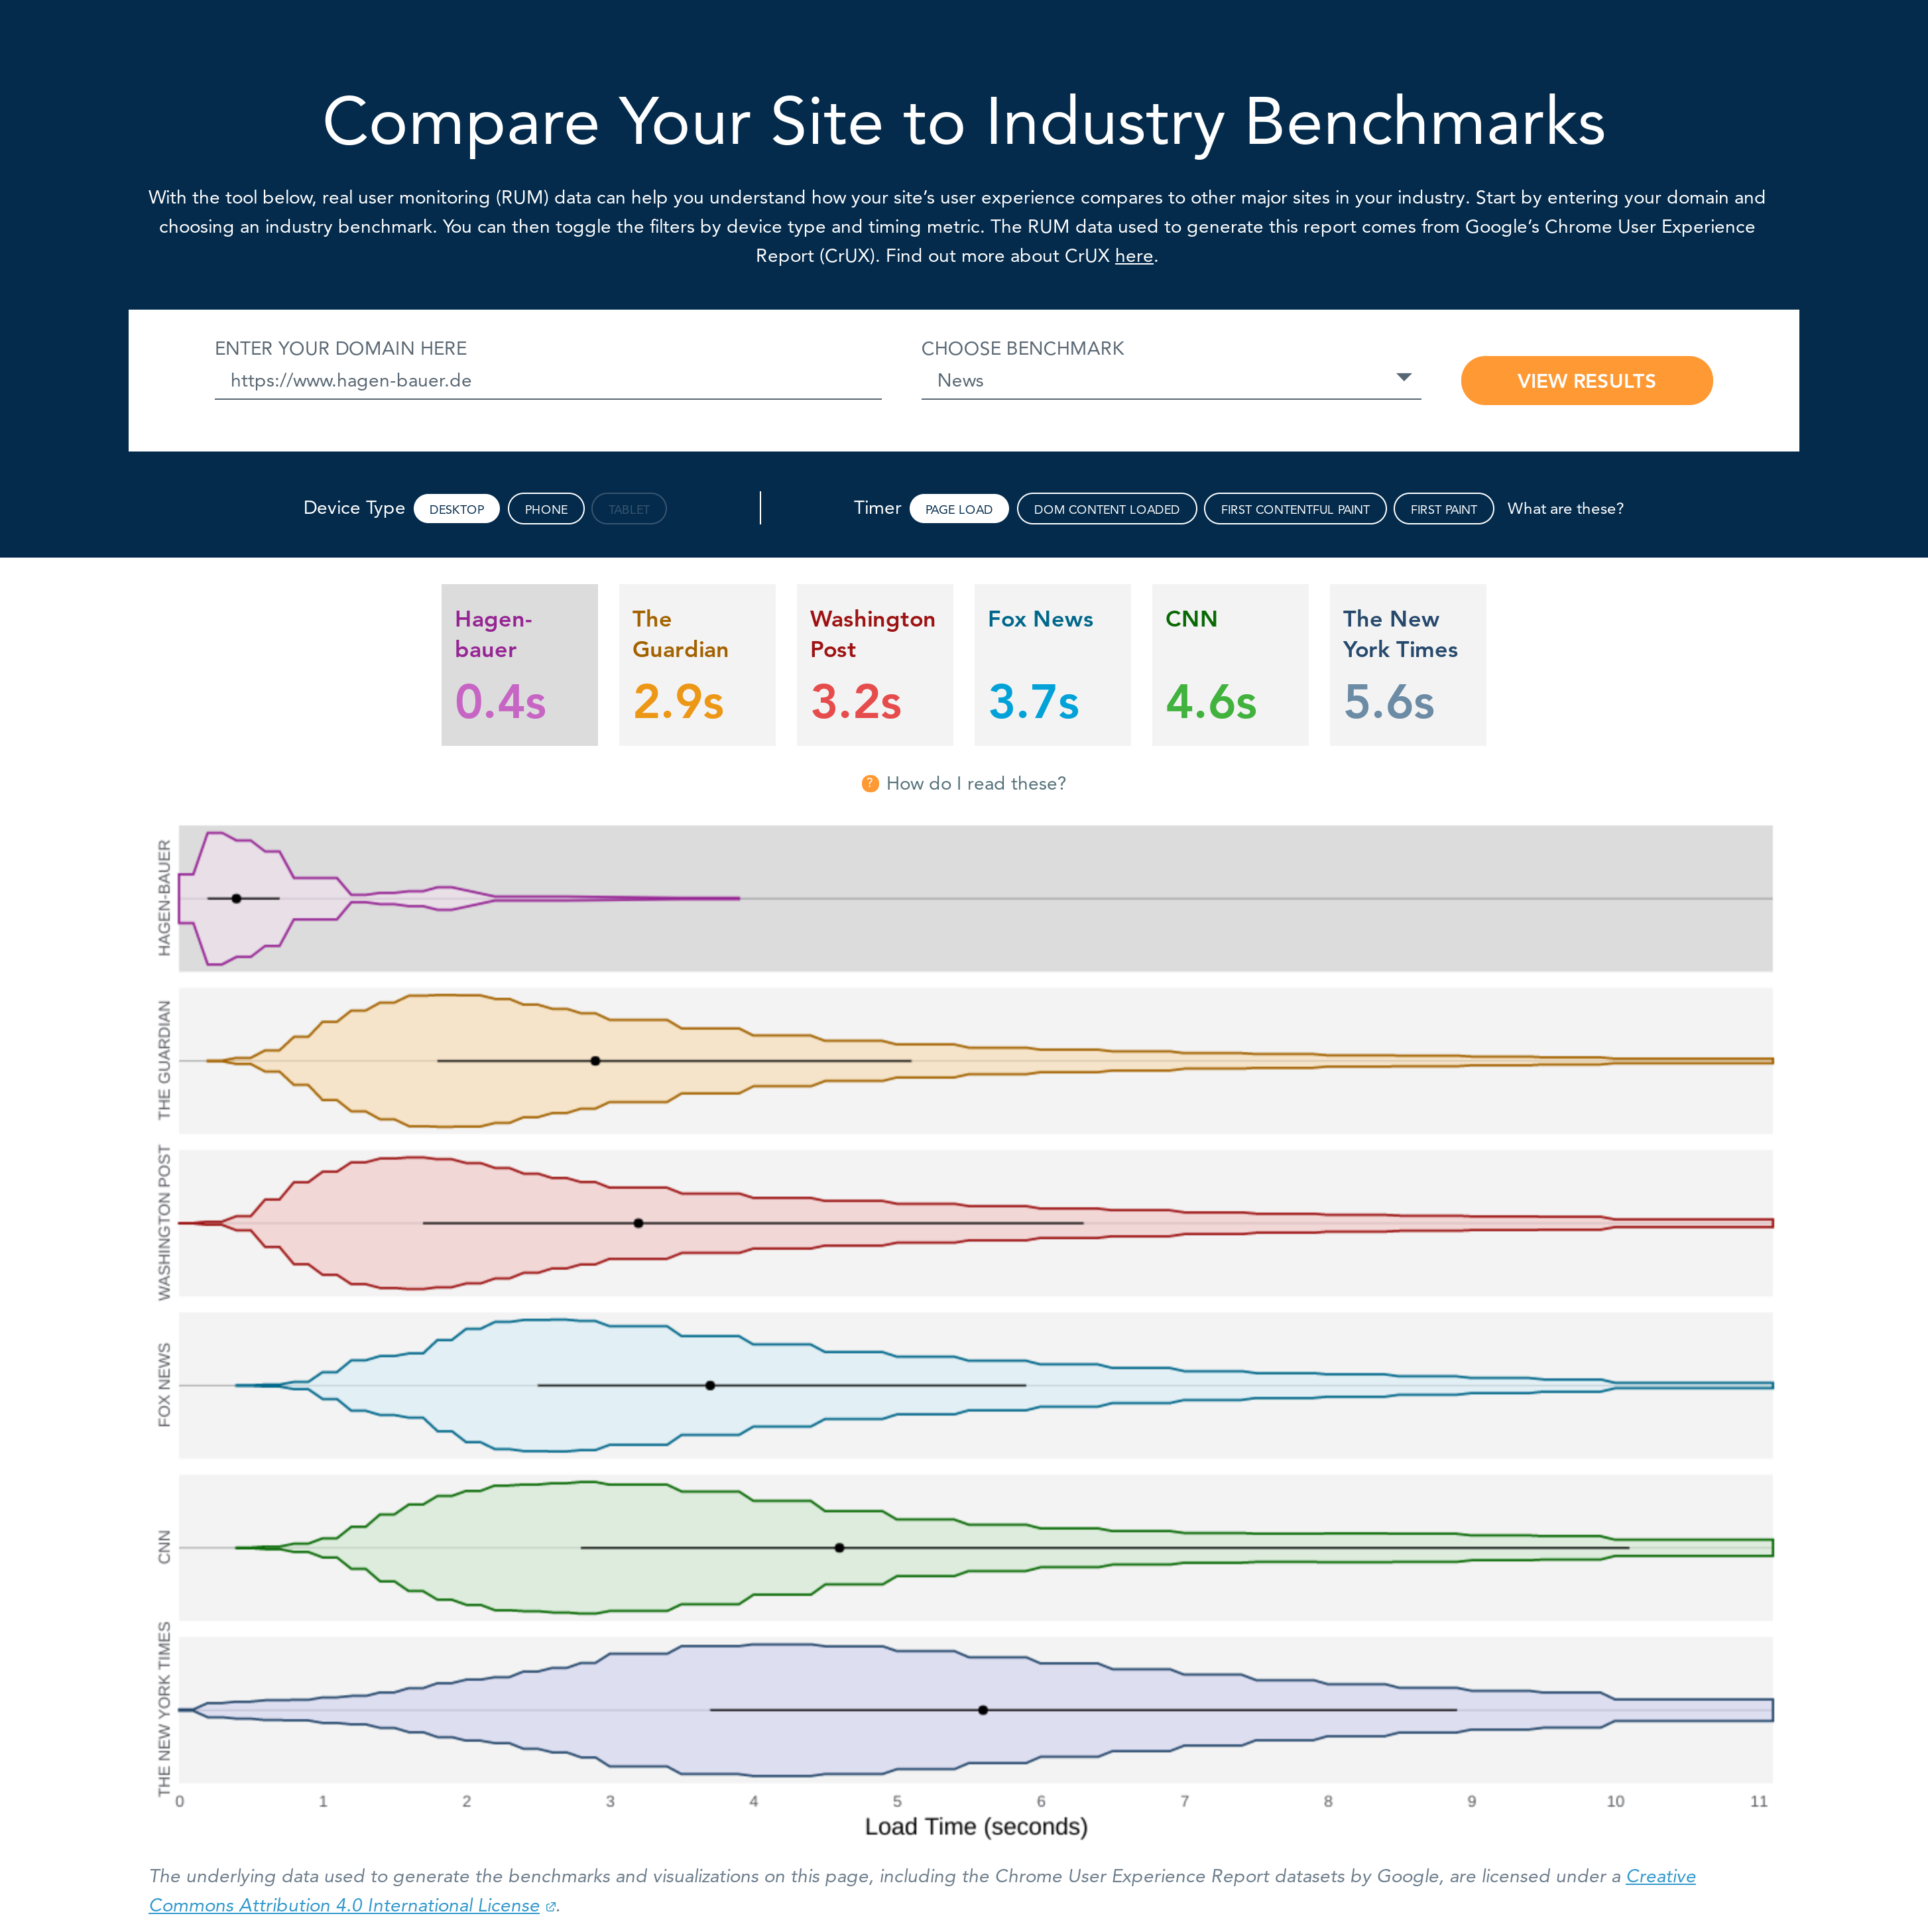Image resolution: width=1928 pixels, height=1932 pixels.
Task: Click the Benchmark dropdown arrow
Action: tap(1403, 378)
